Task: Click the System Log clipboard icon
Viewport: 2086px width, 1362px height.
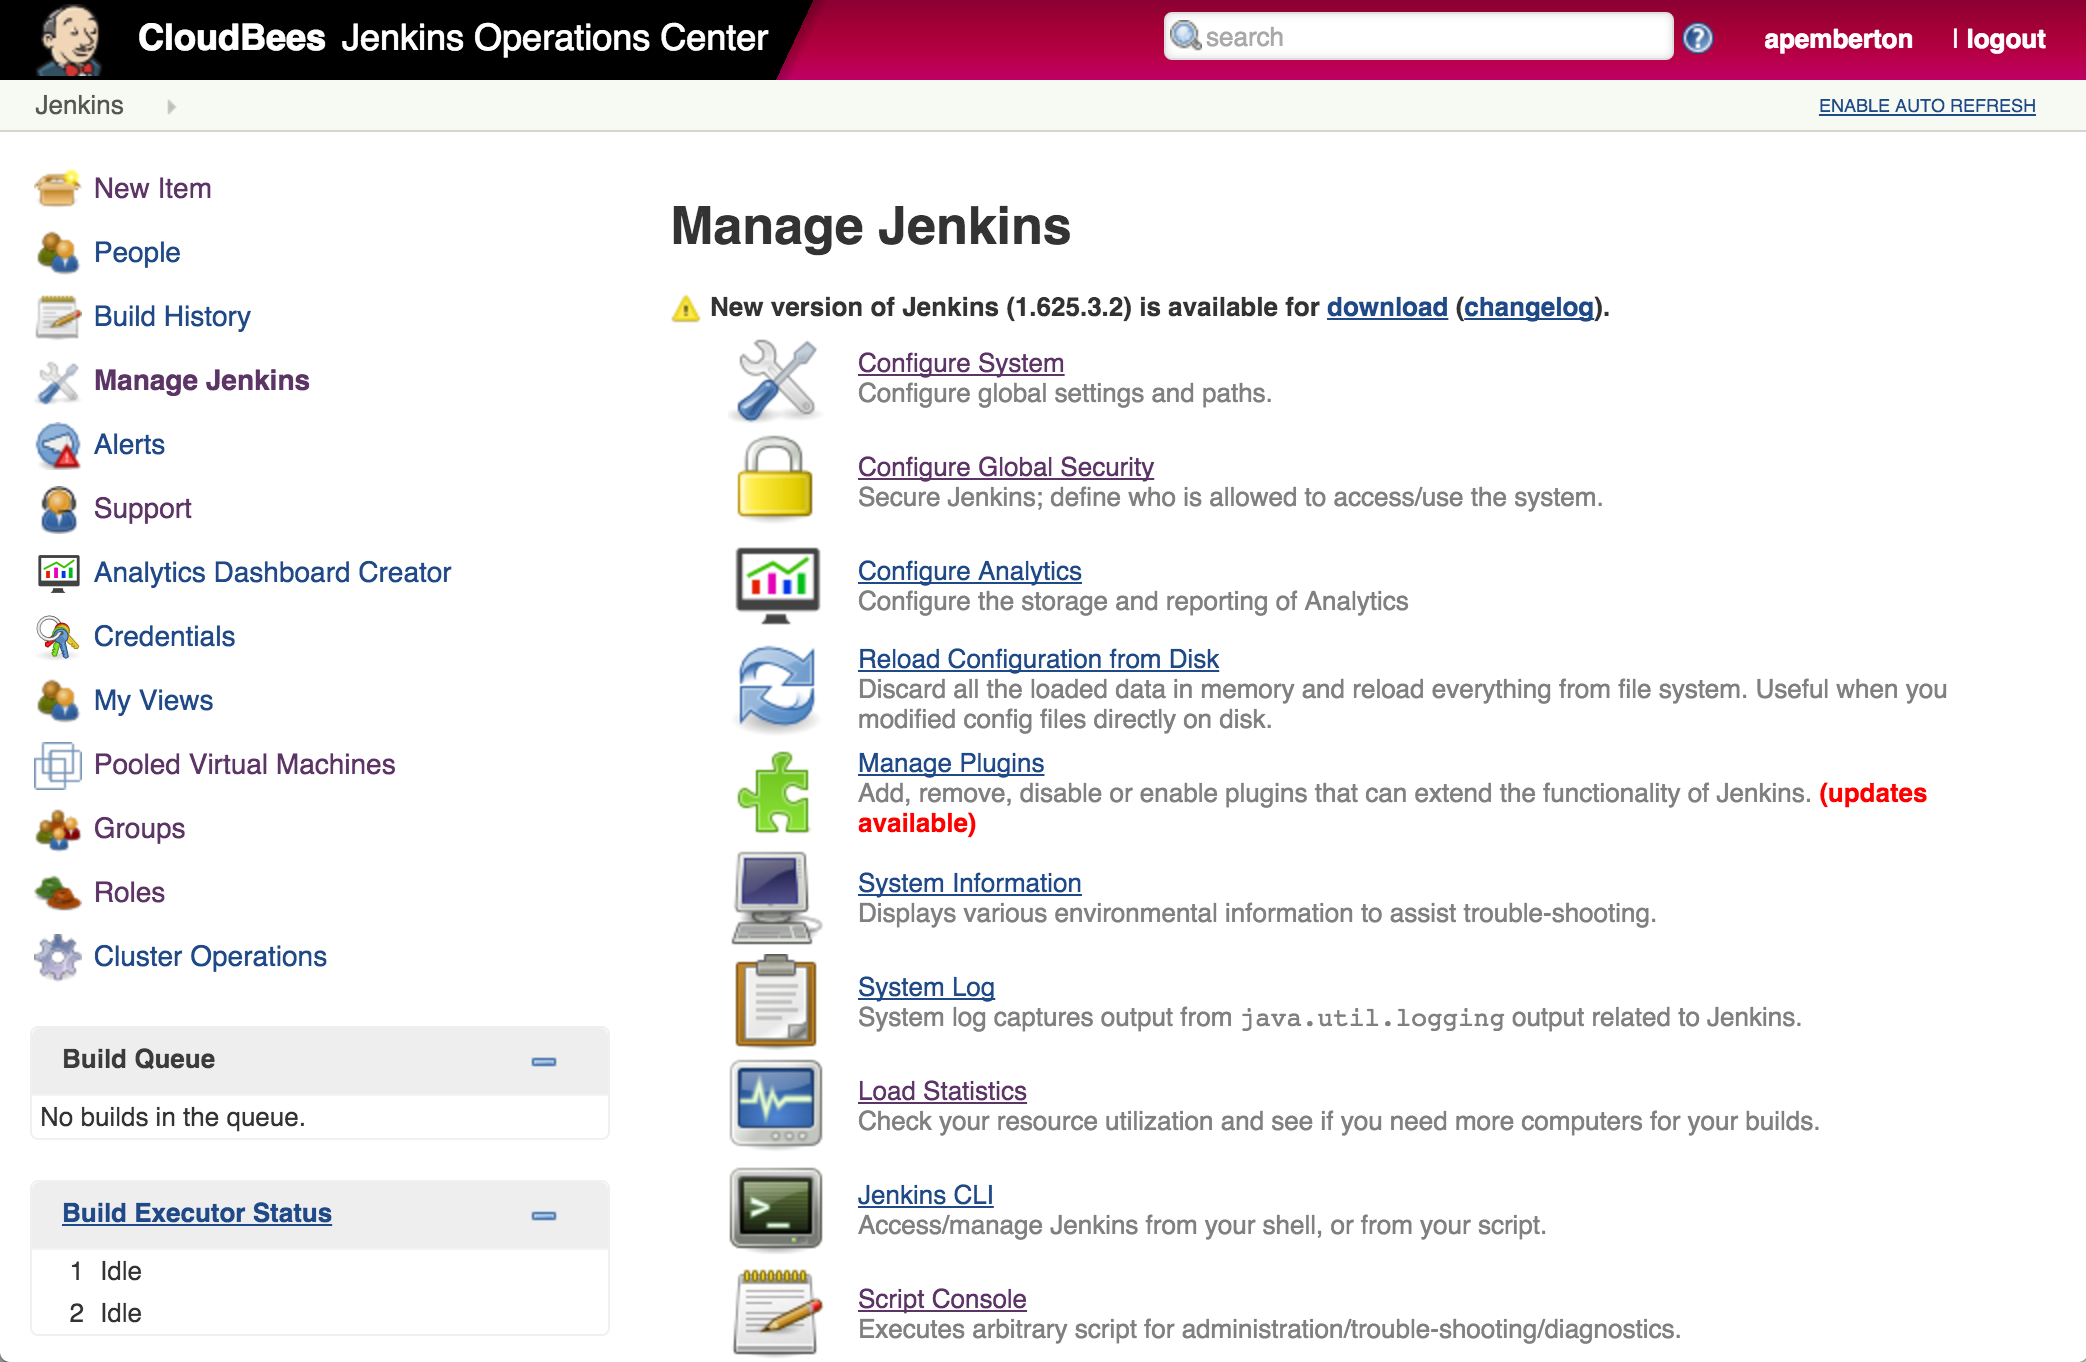Action: 776,1000
